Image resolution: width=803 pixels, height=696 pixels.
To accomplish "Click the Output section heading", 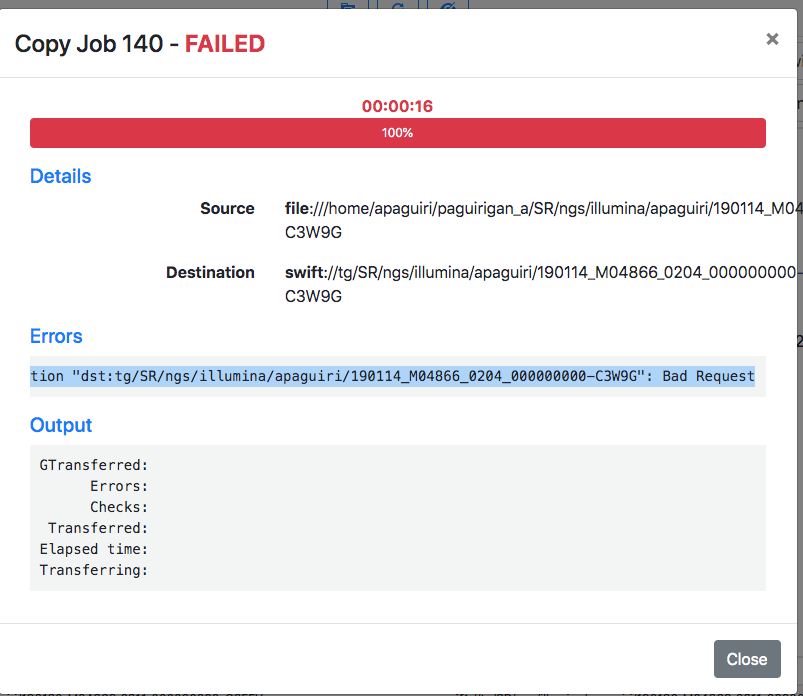I will (60, 425).
